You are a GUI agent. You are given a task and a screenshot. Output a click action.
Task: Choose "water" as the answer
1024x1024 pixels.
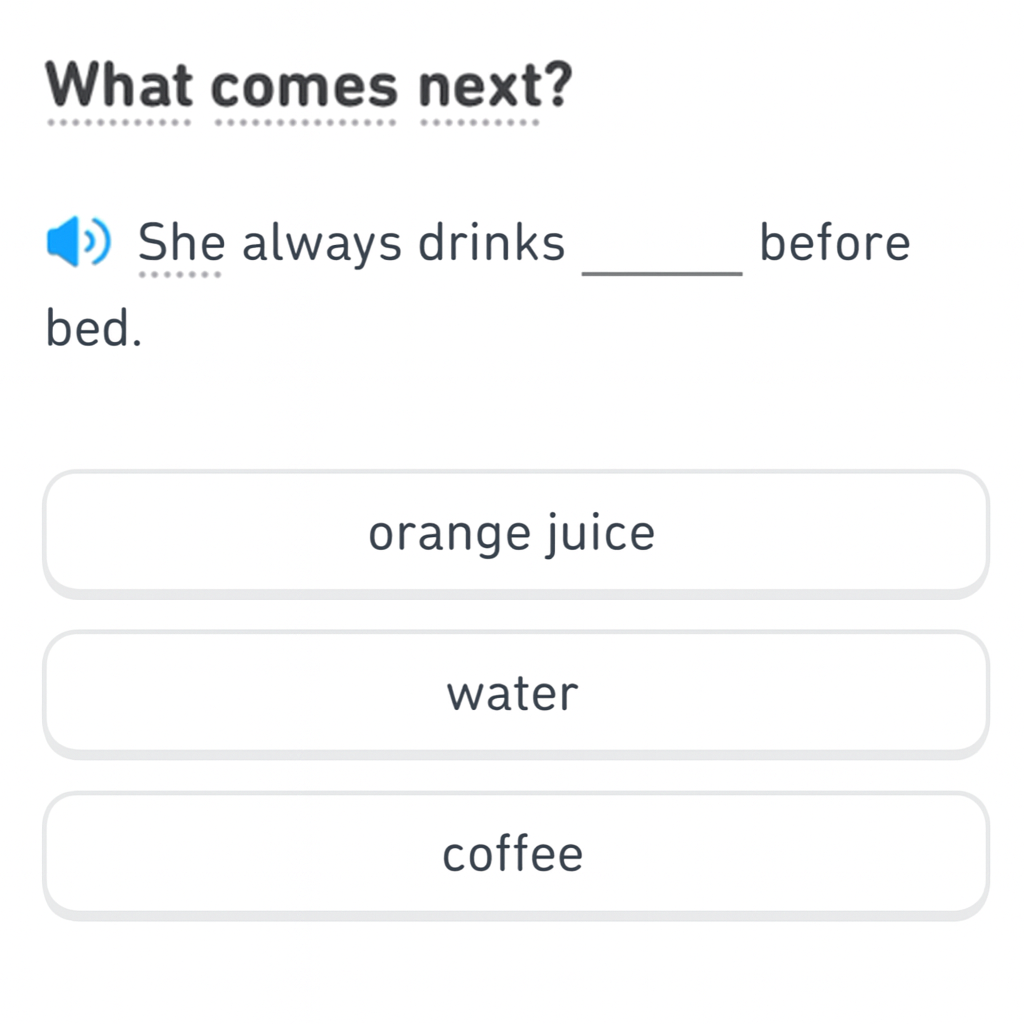point(515,692)
